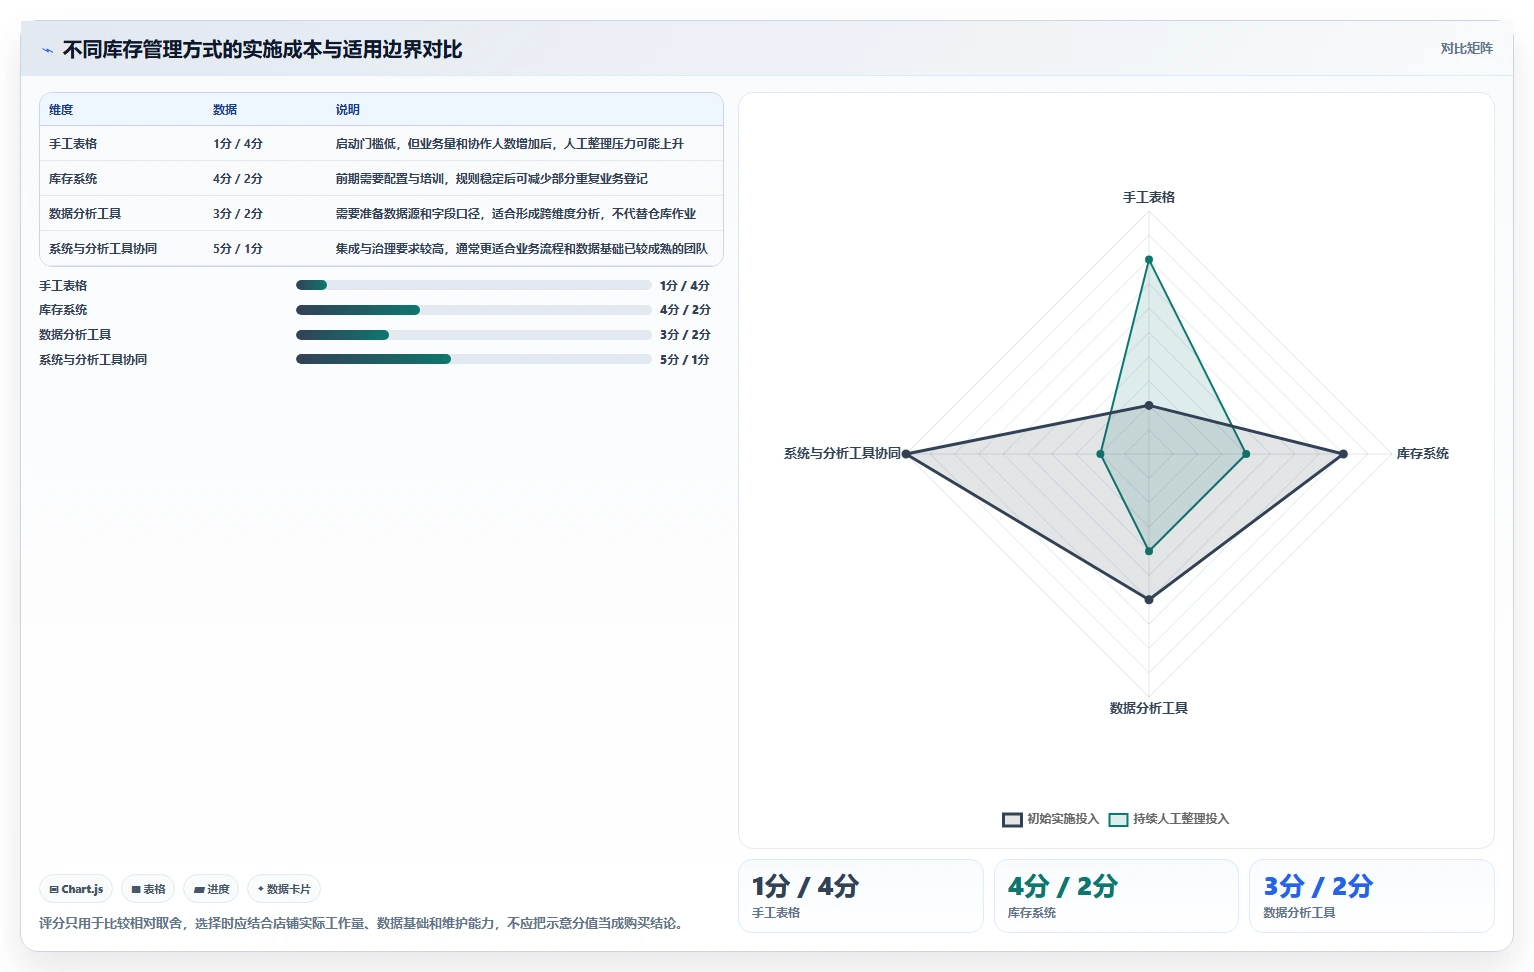Click the 库存系统 progress bar

pyautogui.click(x=473, y=310)
